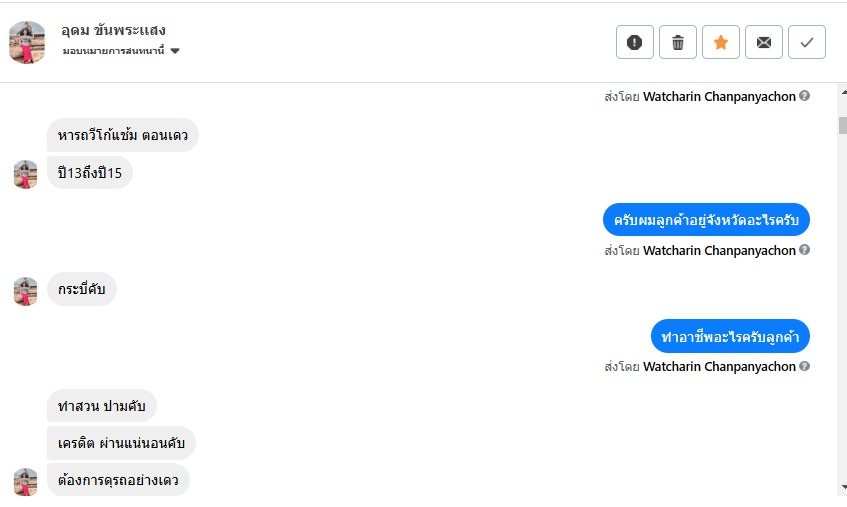Click the scroll down arrow of chat
This screenshot has width=847, height=507.
click(x=842, y=487)
